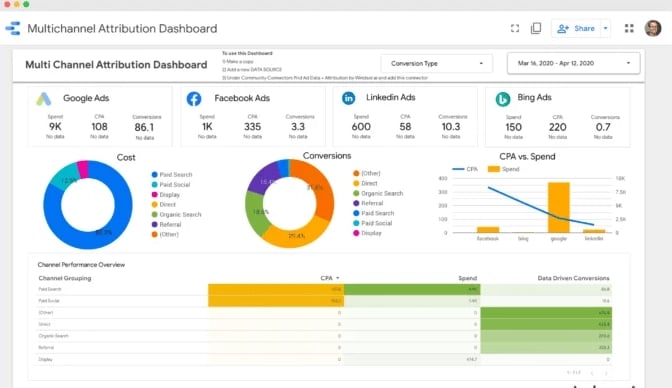Open the Google apps grid
The height and width of the screenshot is (388, 672).
click(629, 28)
